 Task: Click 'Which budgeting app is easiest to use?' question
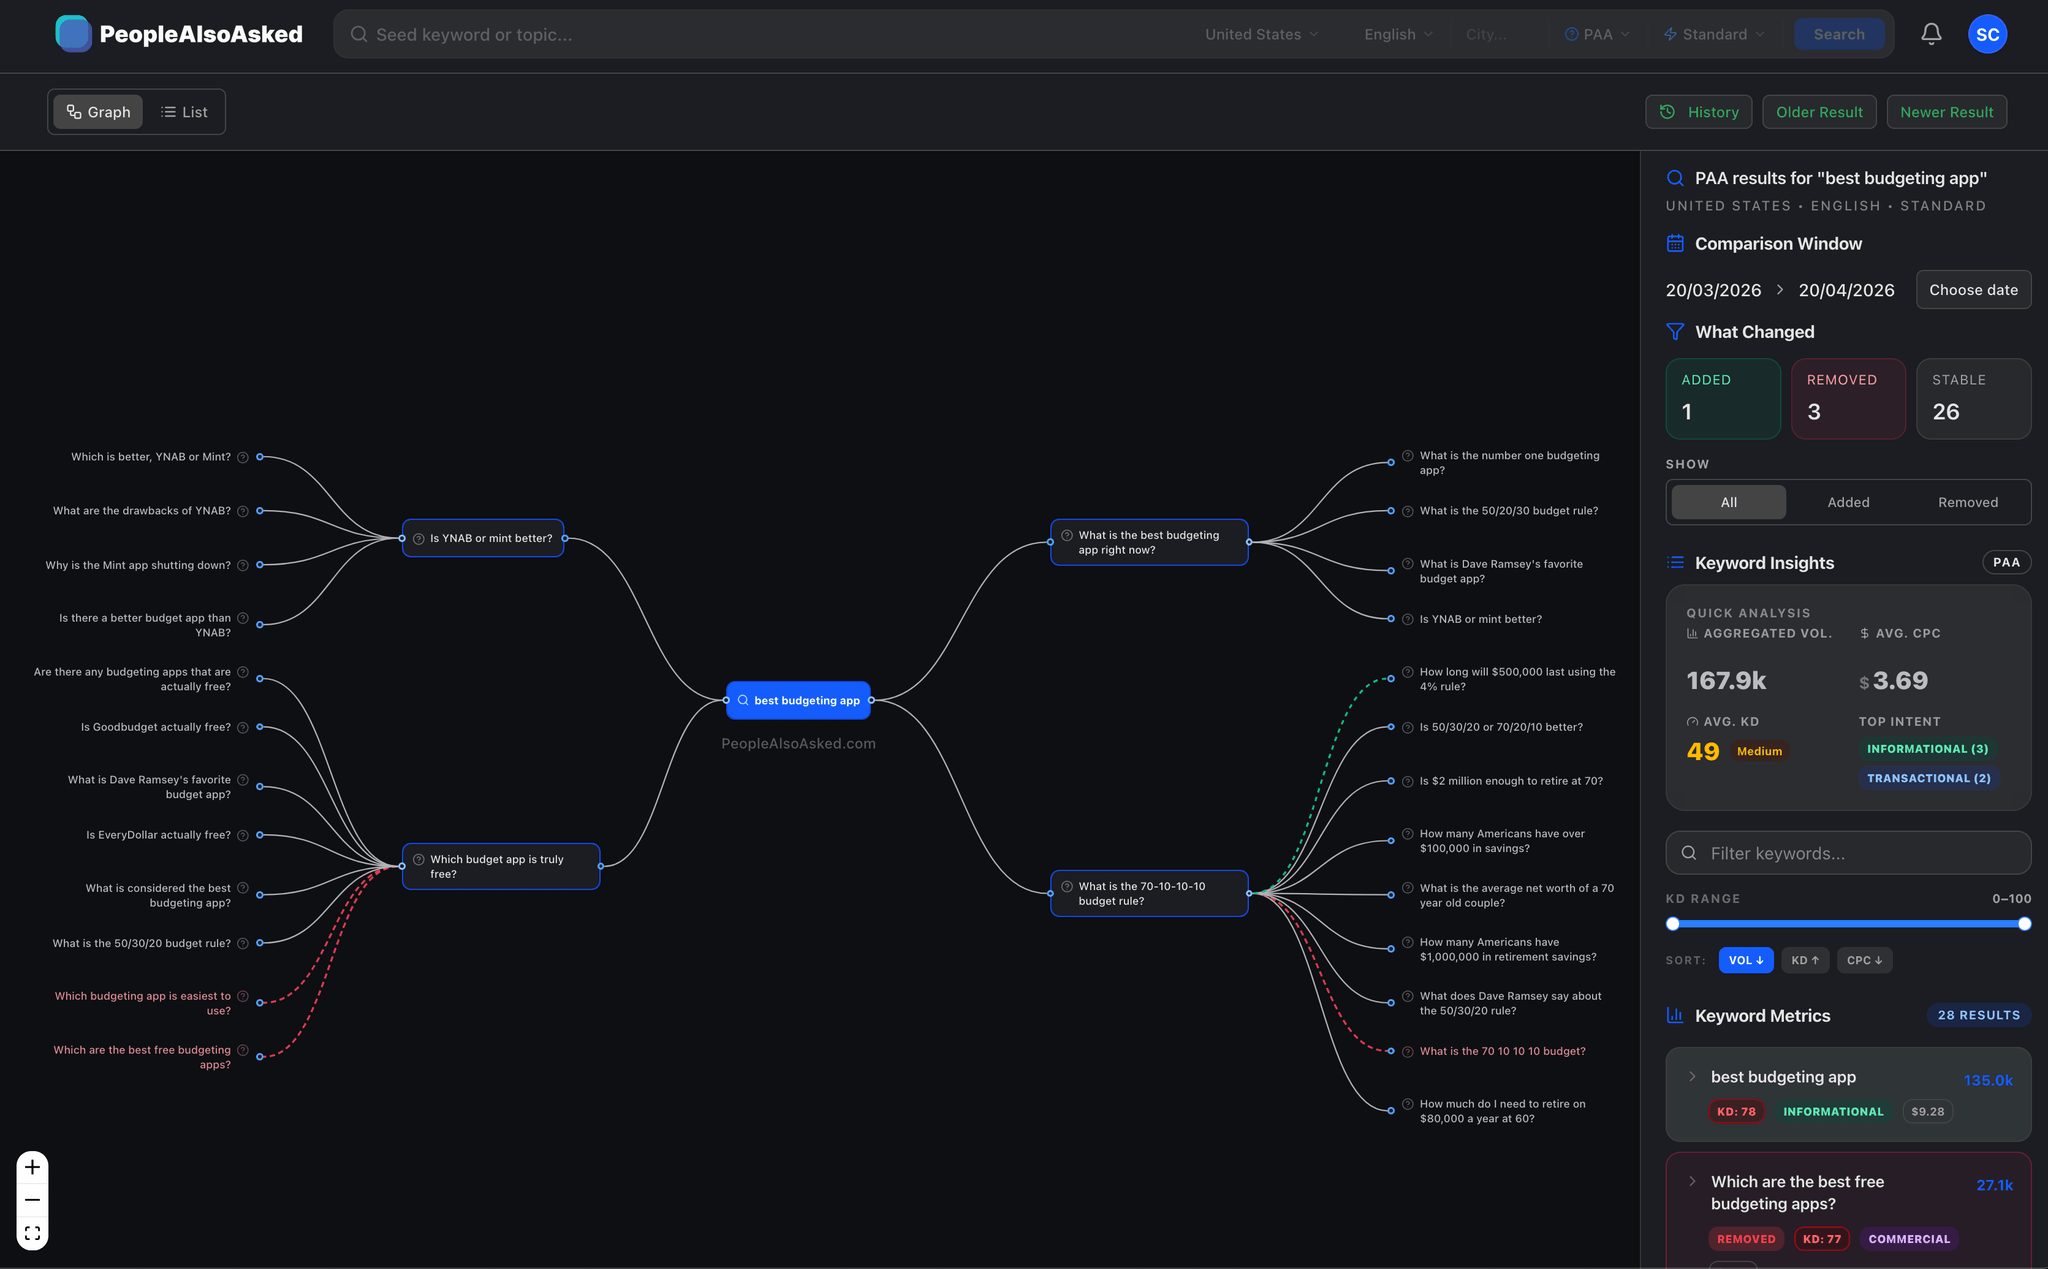point(142,1003)
